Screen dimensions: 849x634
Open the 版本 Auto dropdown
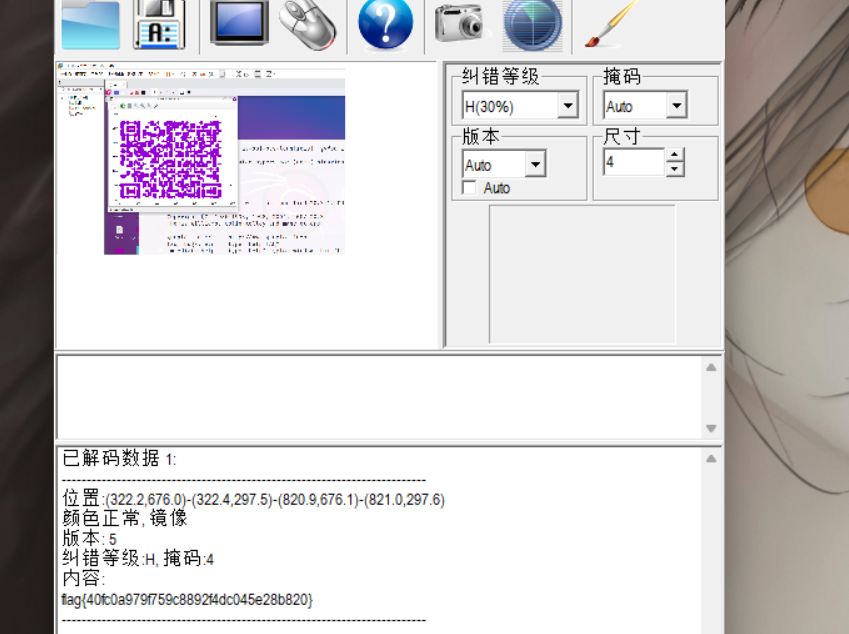coord(535,164)
